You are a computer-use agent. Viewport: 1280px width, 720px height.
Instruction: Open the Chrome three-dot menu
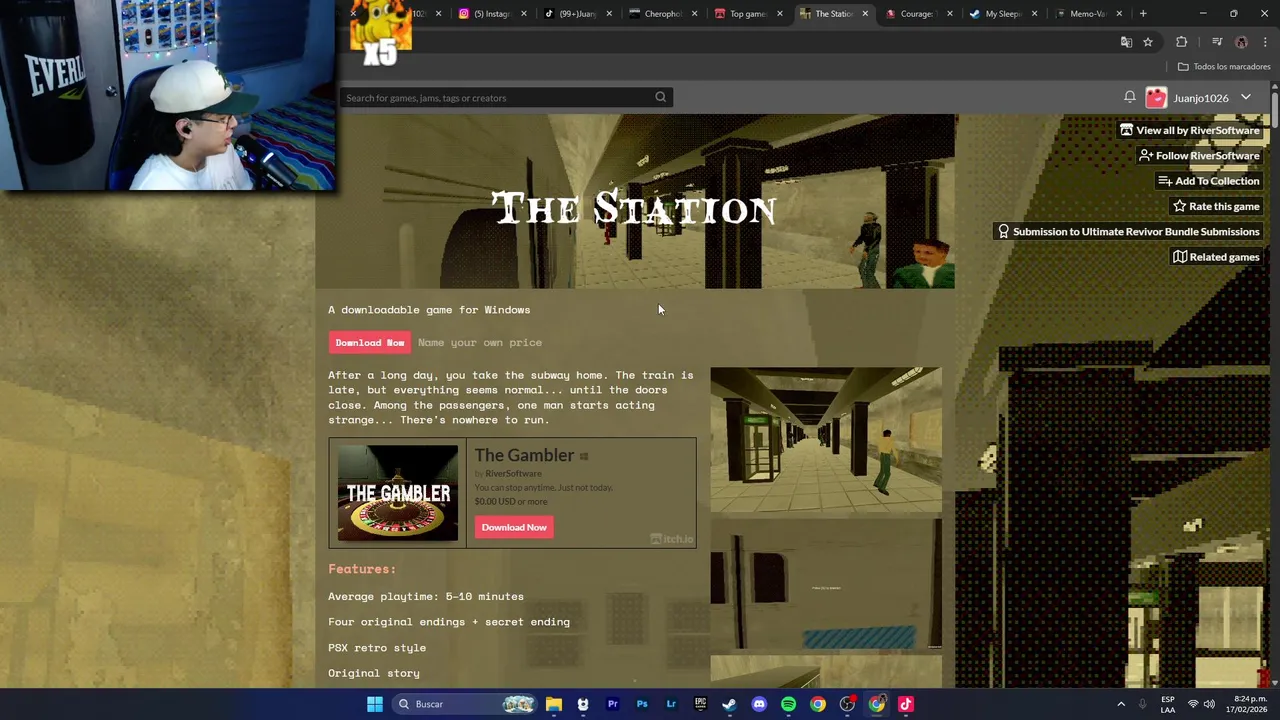[1265, 42]
